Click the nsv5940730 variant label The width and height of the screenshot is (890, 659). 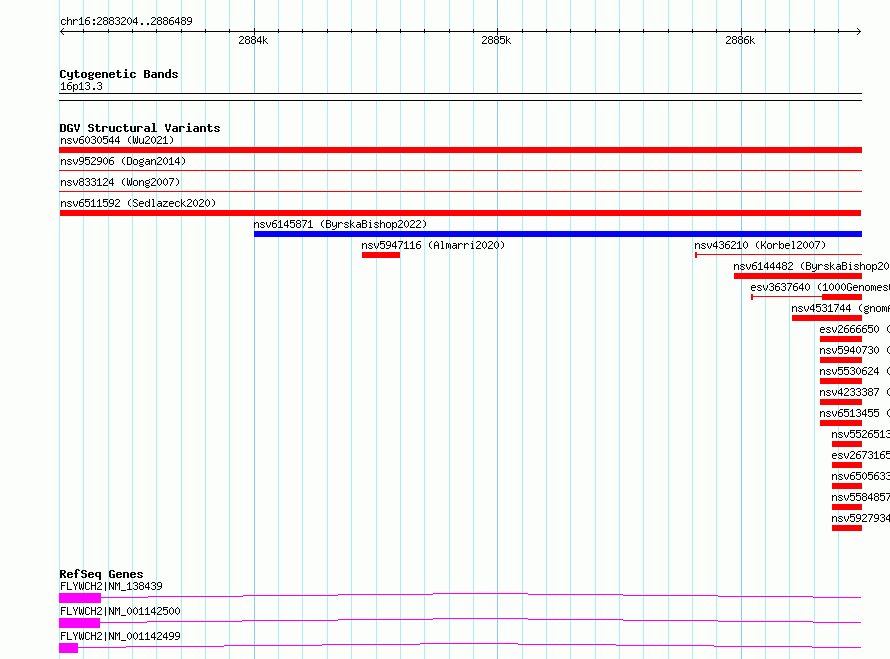coord(854,350)
